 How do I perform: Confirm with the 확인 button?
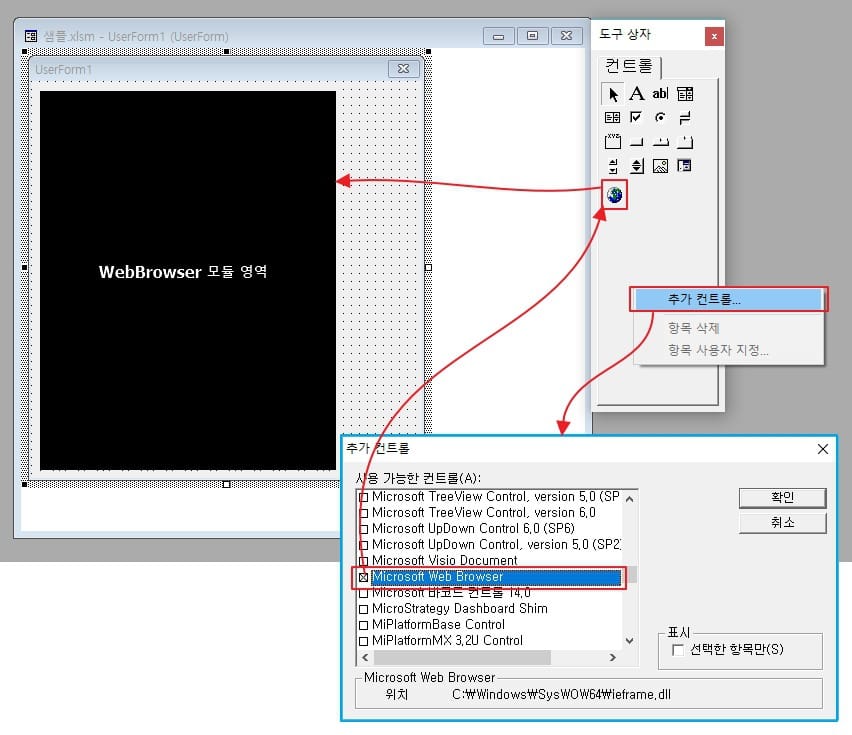(782, 498)
